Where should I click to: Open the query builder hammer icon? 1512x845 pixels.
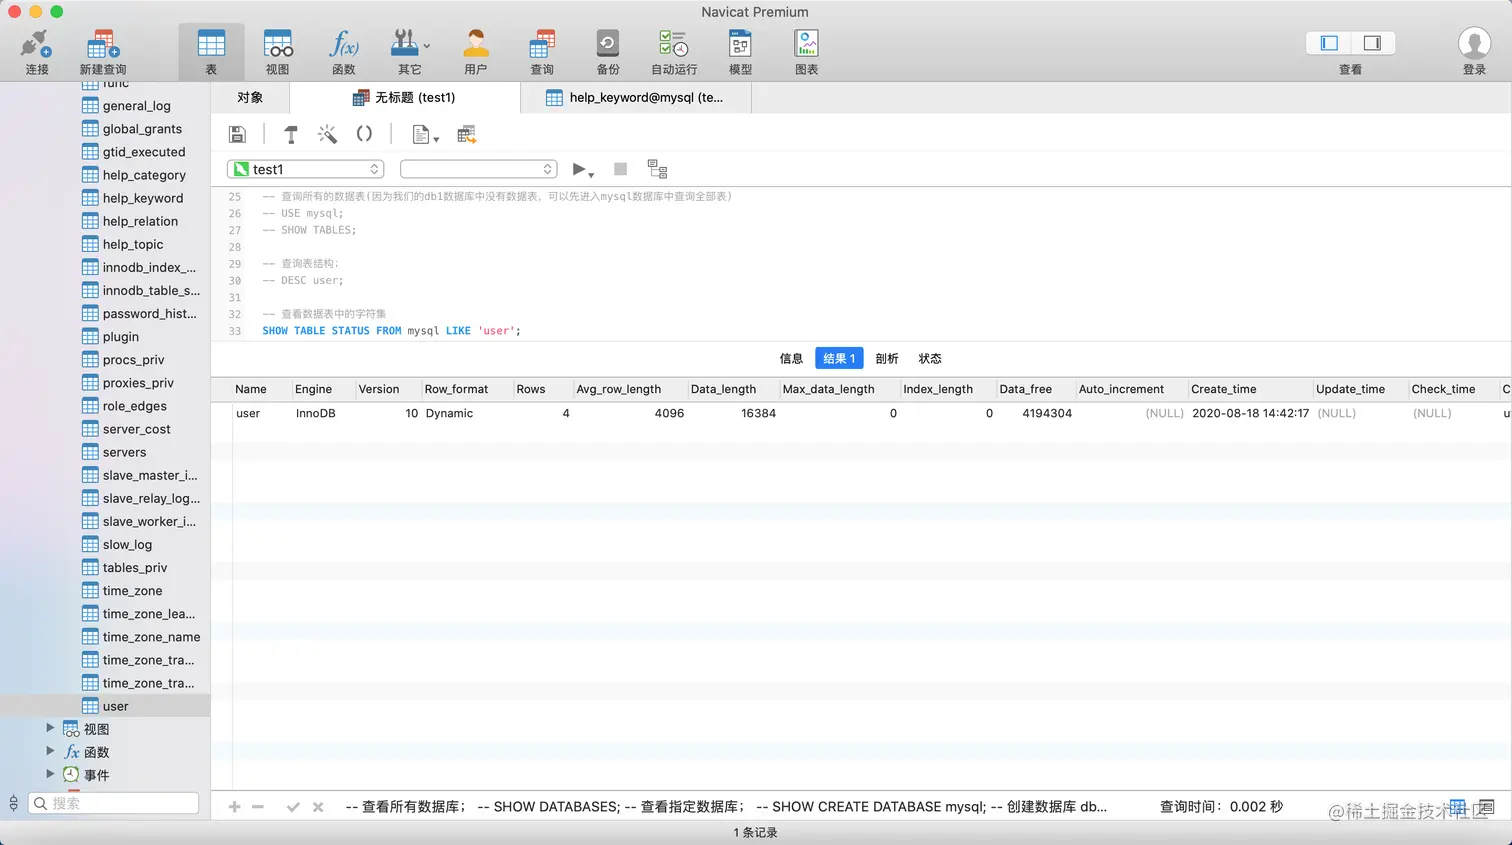(x=291, y=134)
